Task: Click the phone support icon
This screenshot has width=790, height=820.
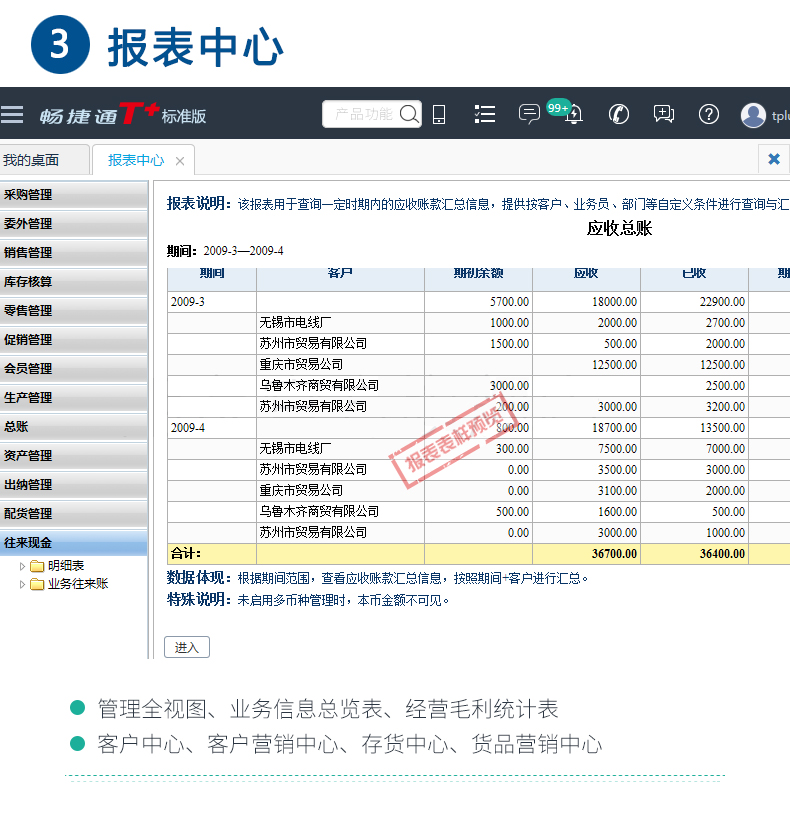Action: click(618, 115)
